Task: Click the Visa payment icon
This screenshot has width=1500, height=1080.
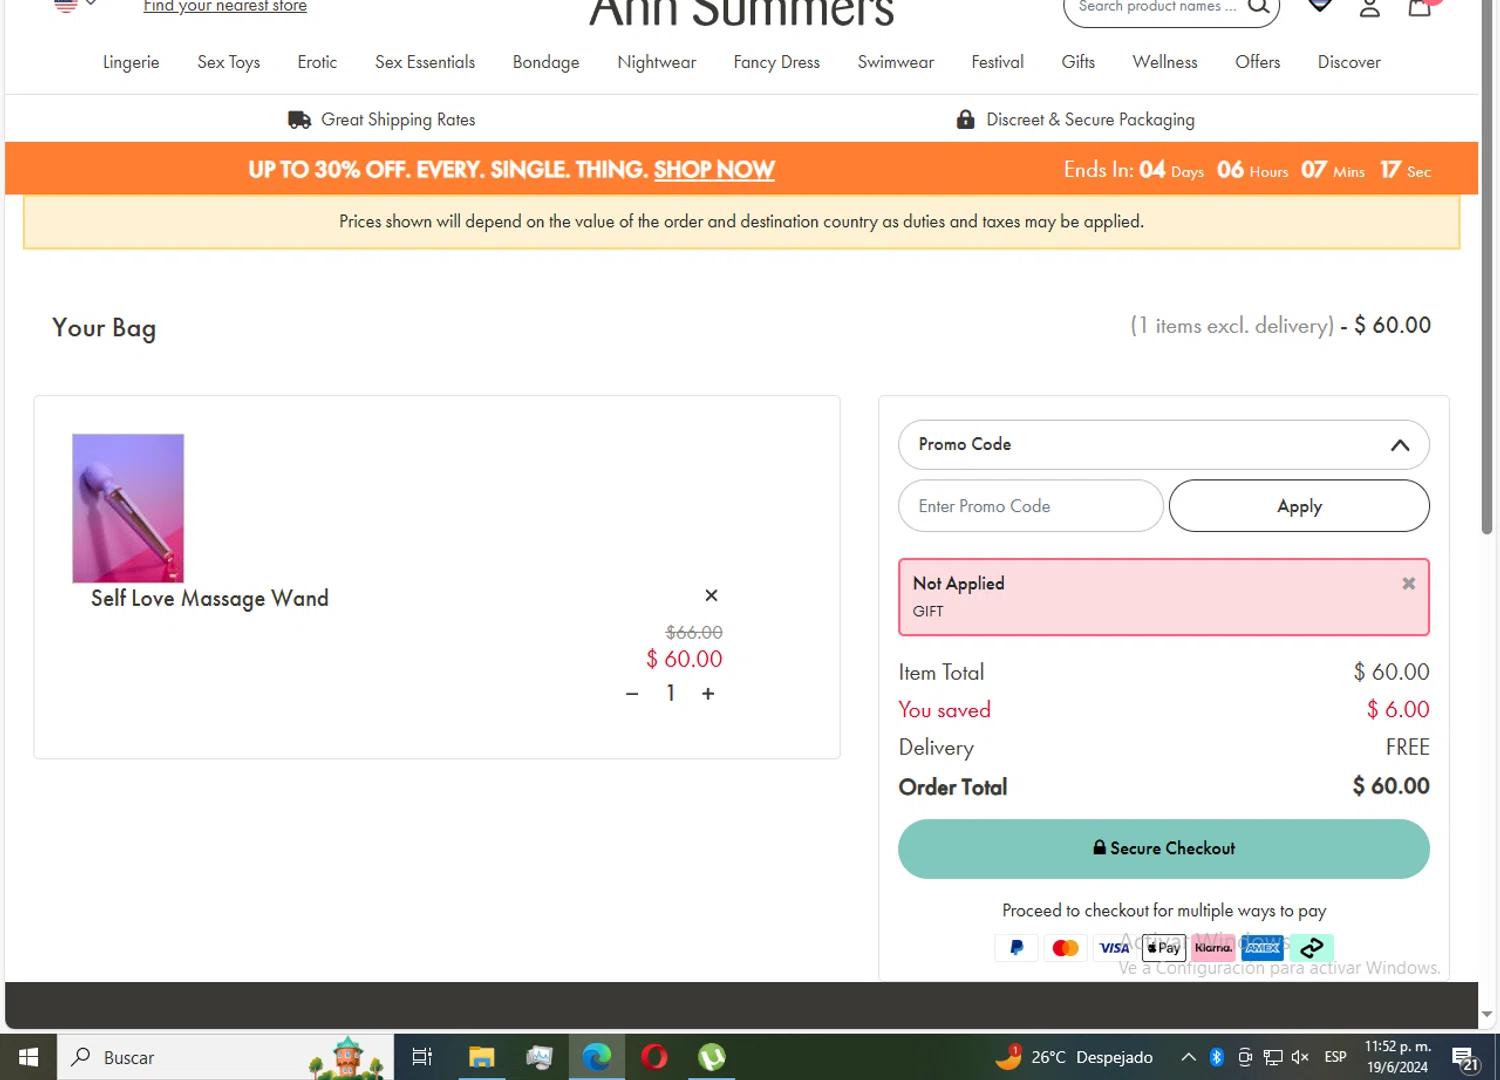Action: click(x=1114, y=947)
